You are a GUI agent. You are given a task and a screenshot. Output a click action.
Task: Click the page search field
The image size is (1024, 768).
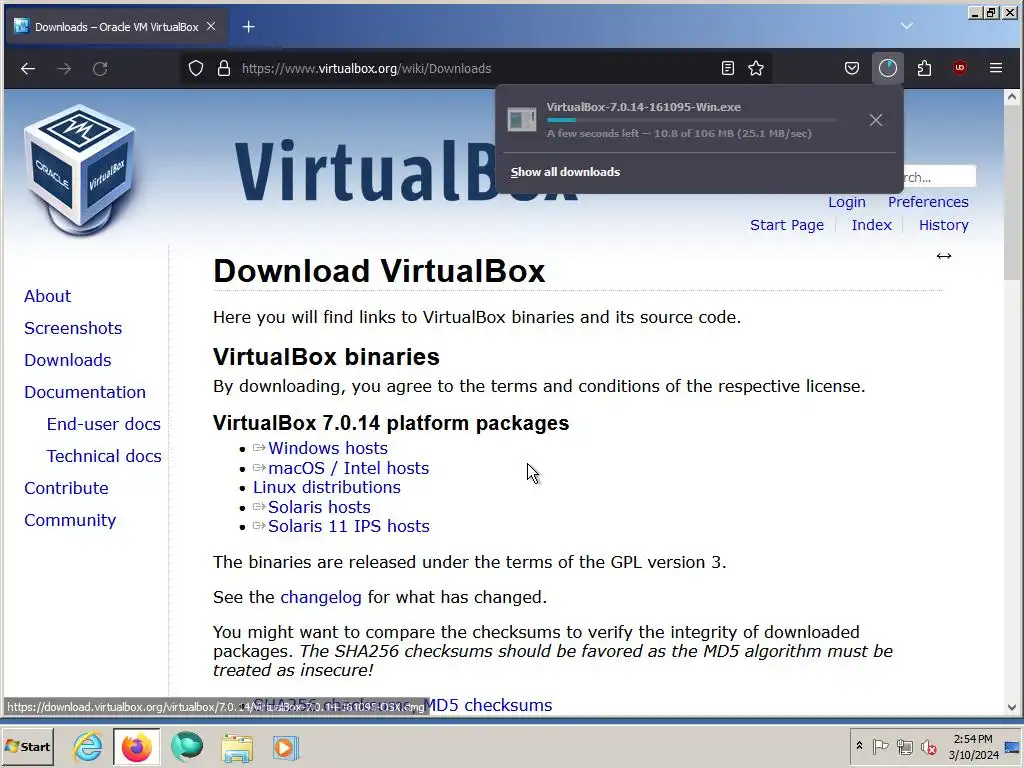point(939,177)
